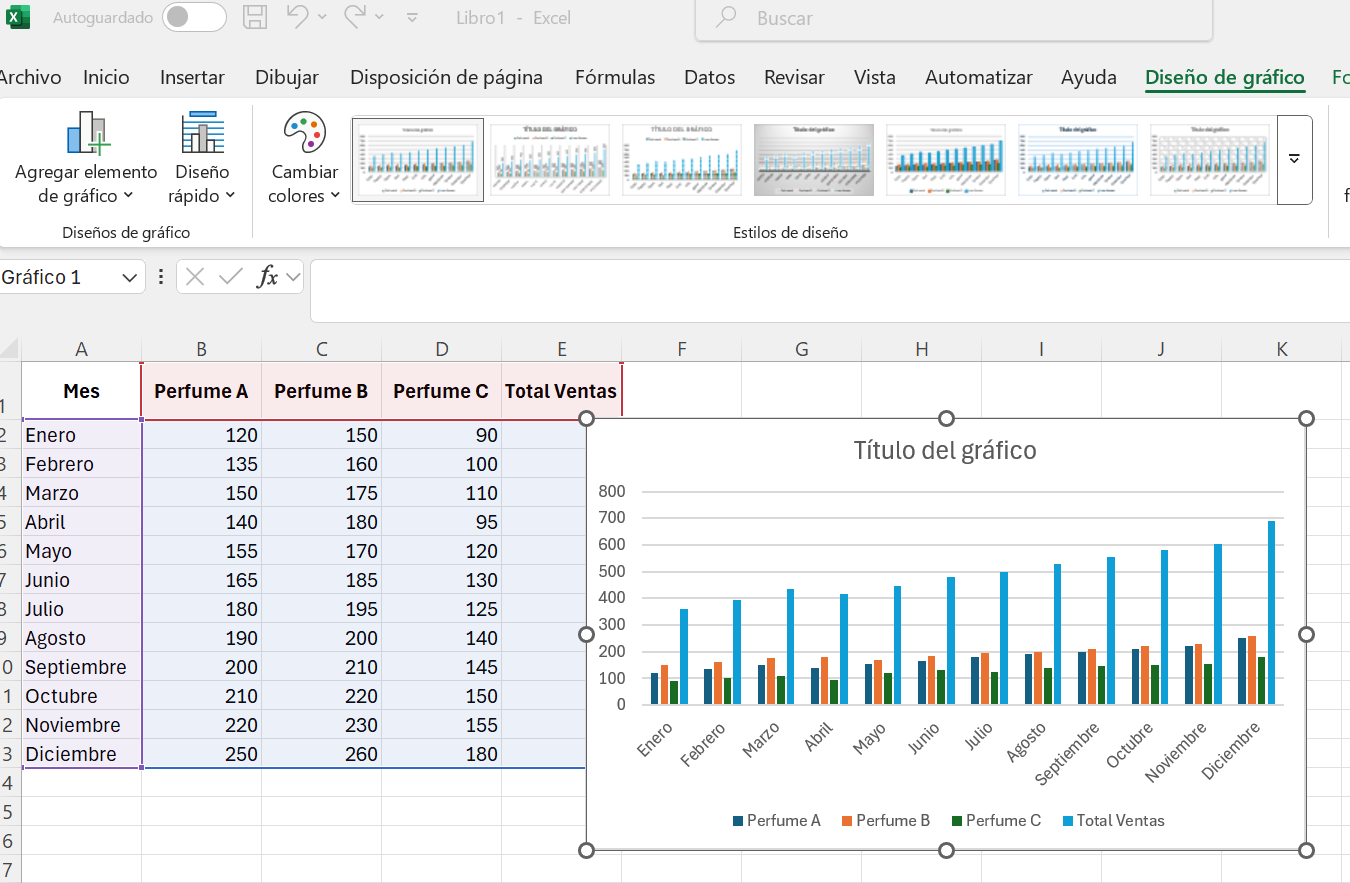Open the Insertar ribbon tab
1350x883 pixels.
coord(192,77)
